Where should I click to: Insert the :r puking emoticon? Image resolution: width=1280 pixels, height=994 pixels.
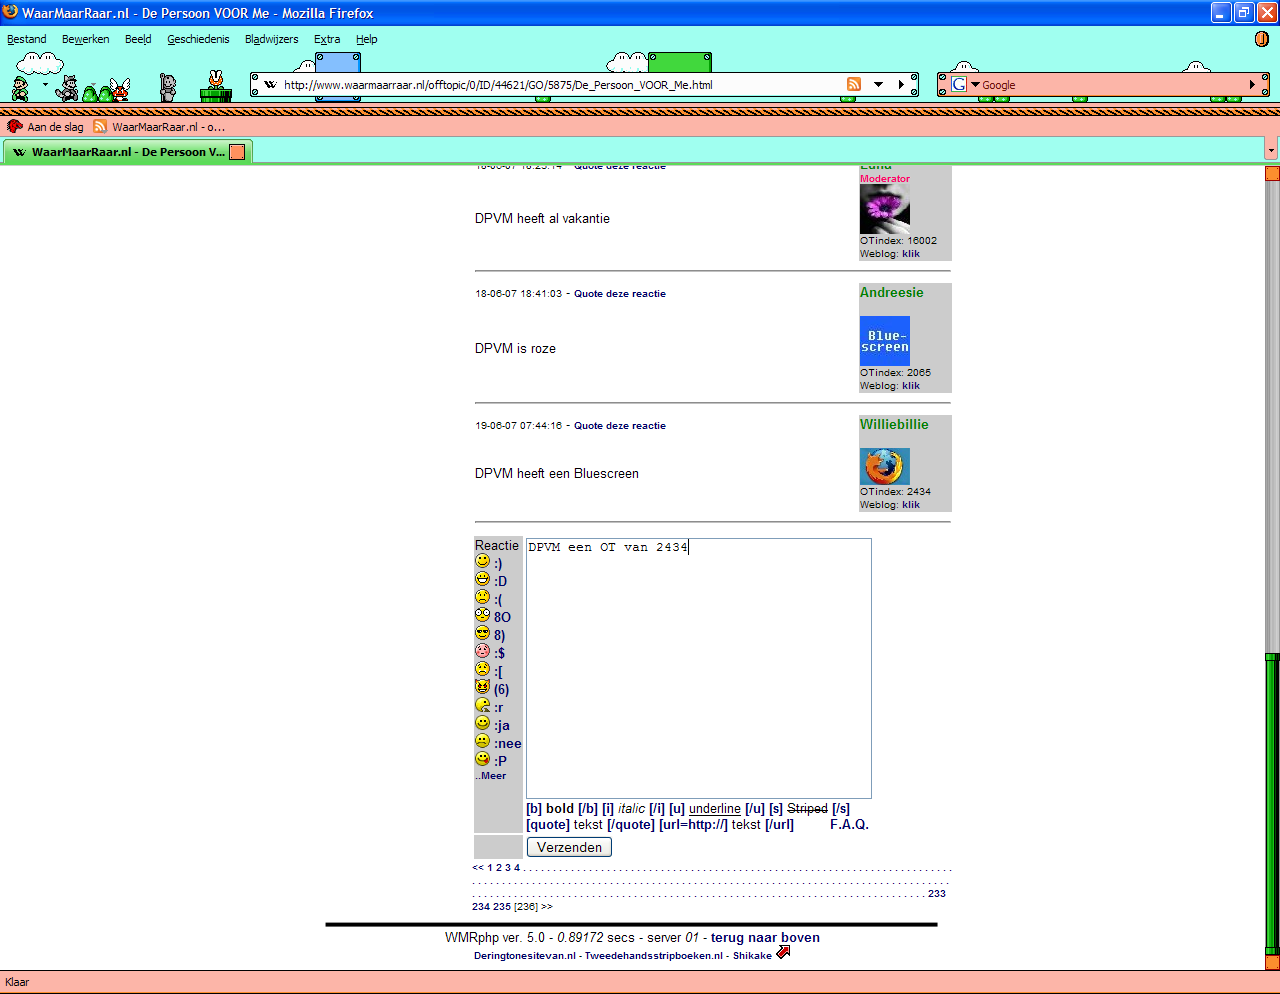[x=483, y=706]
